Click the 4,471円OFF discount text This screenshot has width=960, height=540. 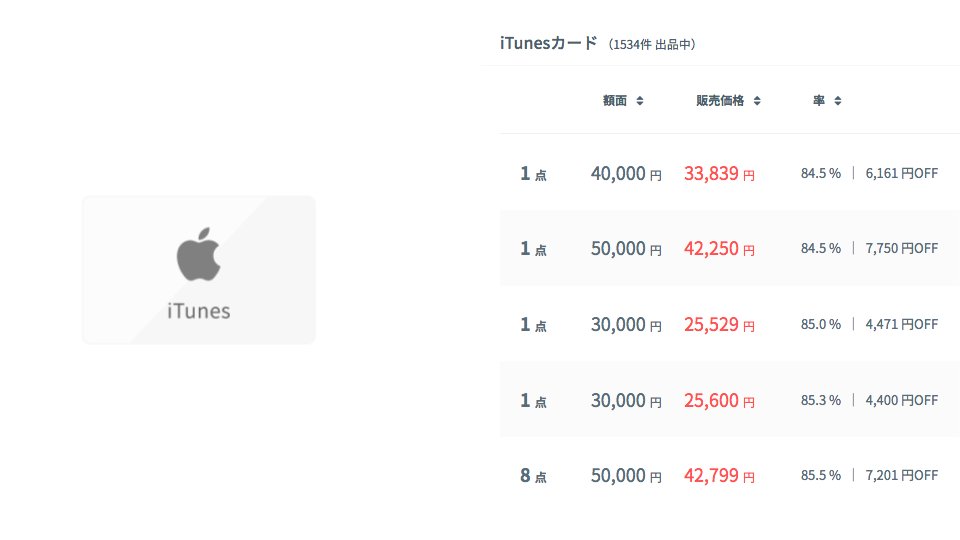pos(901,325)
